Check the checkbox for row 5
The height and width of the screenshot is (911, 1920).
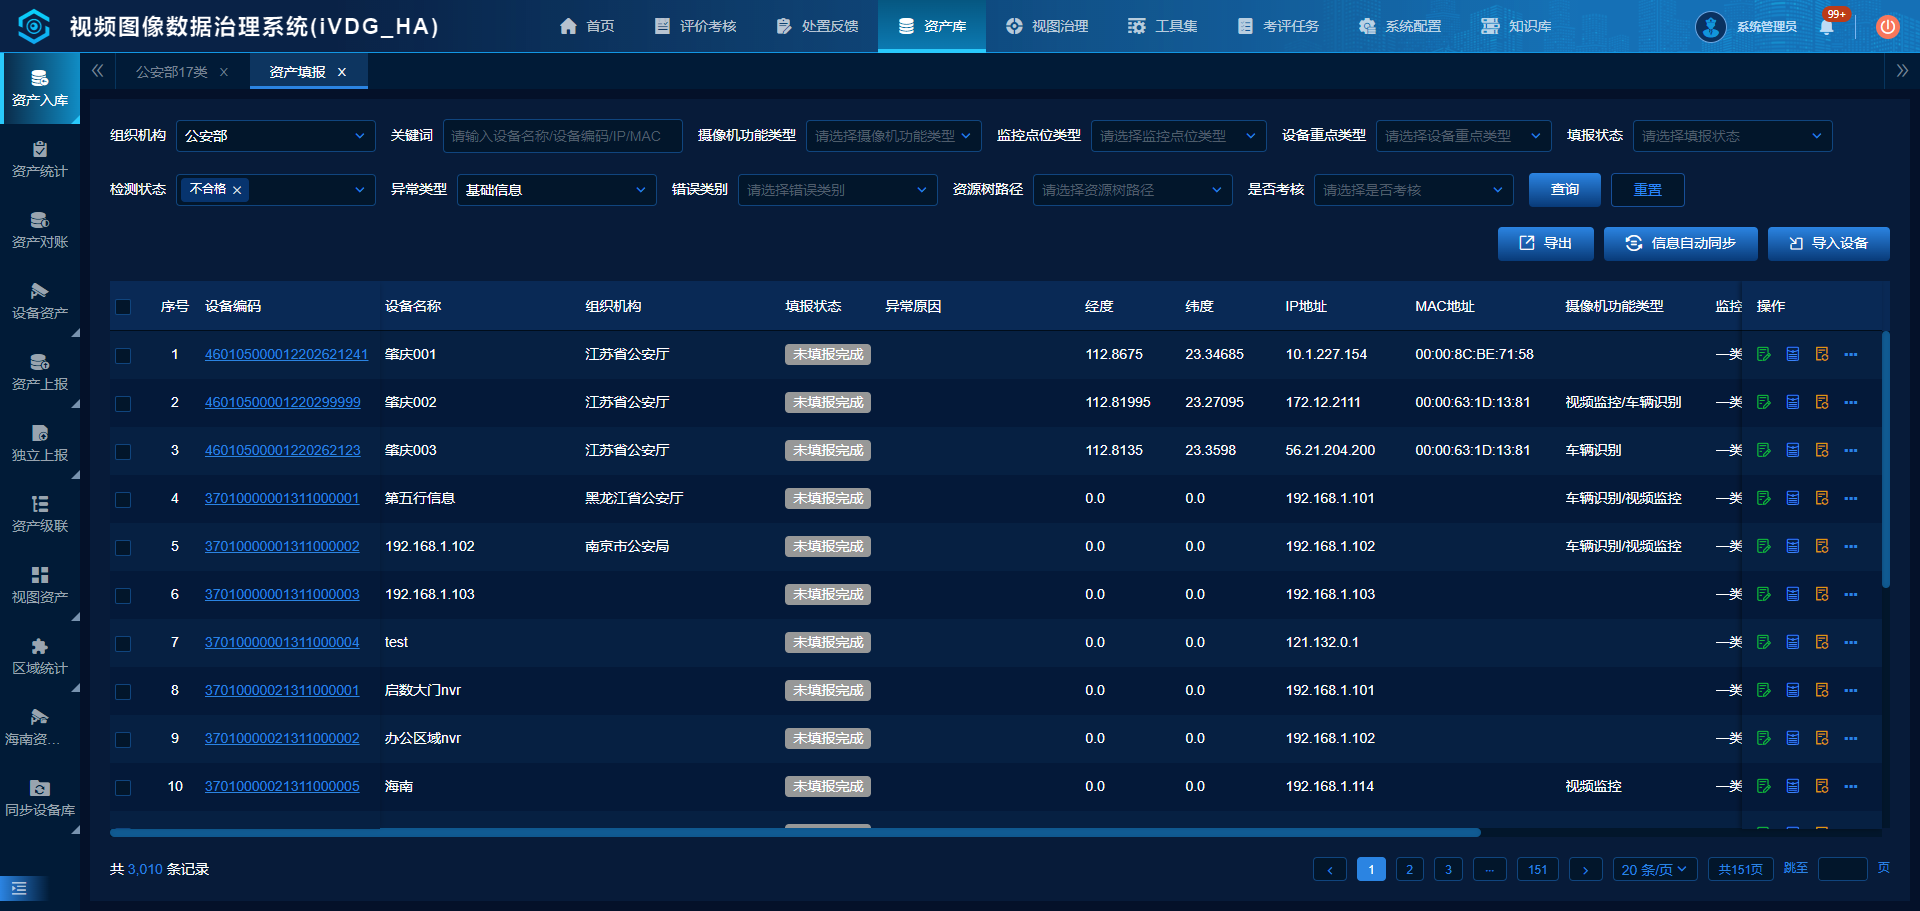pos(123,547)
